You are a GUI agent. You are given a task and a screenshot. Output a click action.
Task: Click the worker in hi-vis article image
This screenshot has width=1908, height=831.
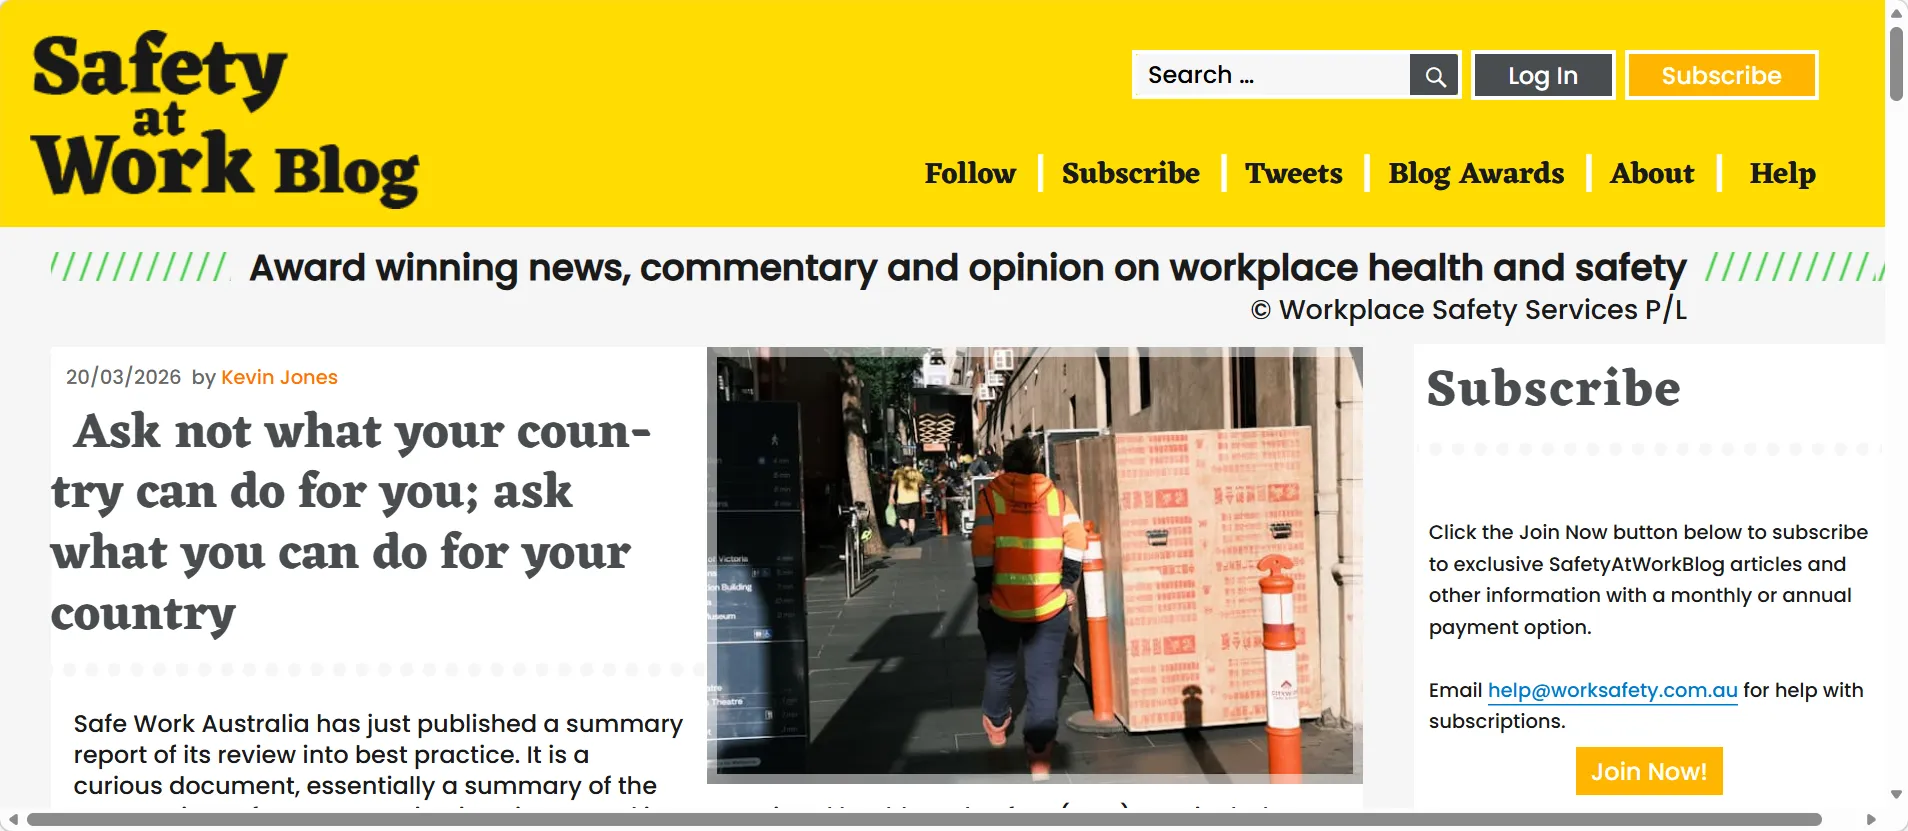tap(1034, 565)
